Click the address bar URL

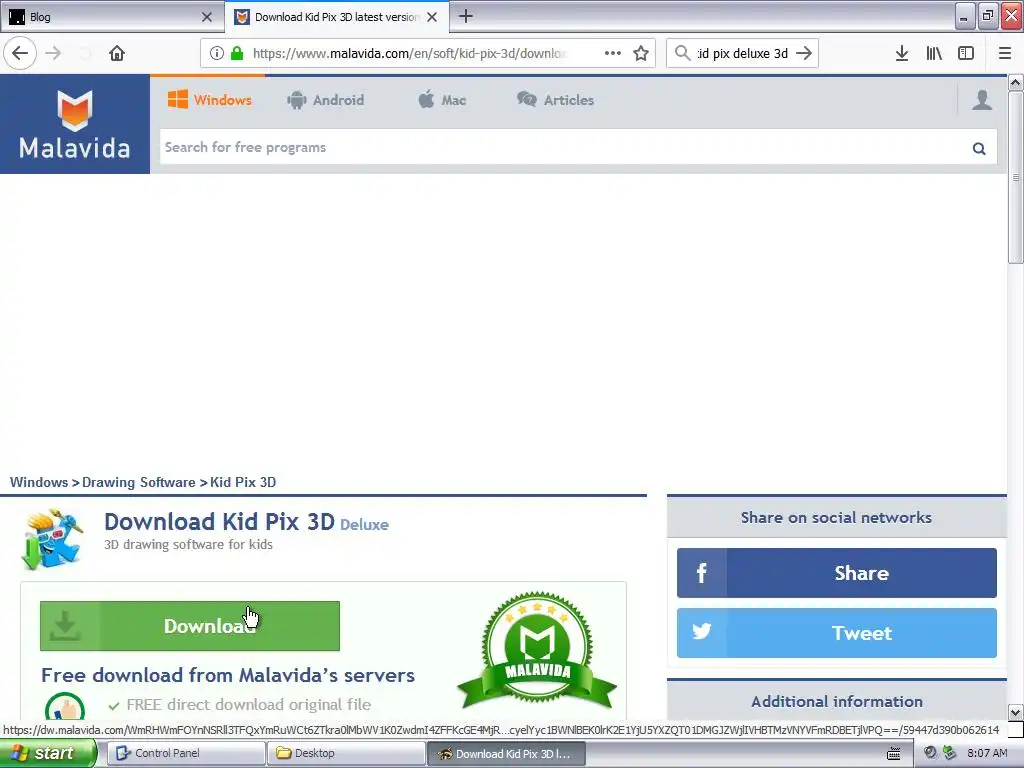(409, 54)
